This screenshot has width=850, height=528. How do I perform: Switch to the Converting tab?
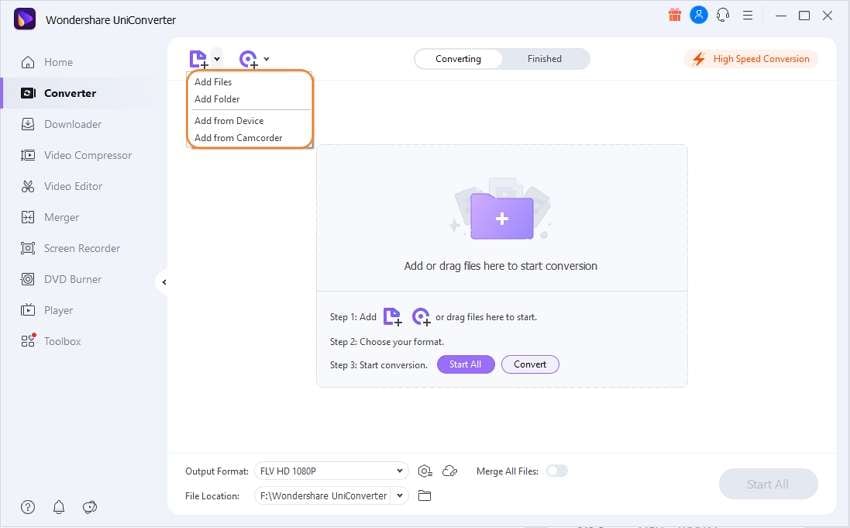(458, 59)
